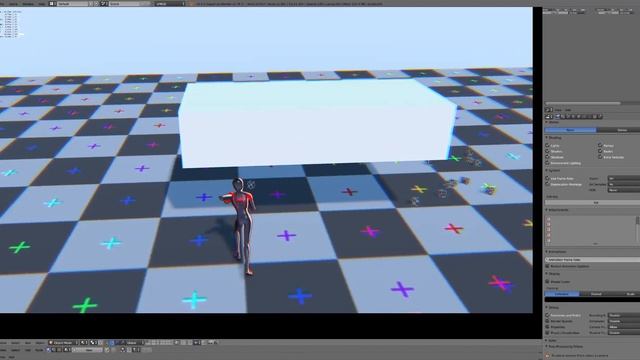Collapse the System panel
640x360 pixels.
tap(547, 170)
